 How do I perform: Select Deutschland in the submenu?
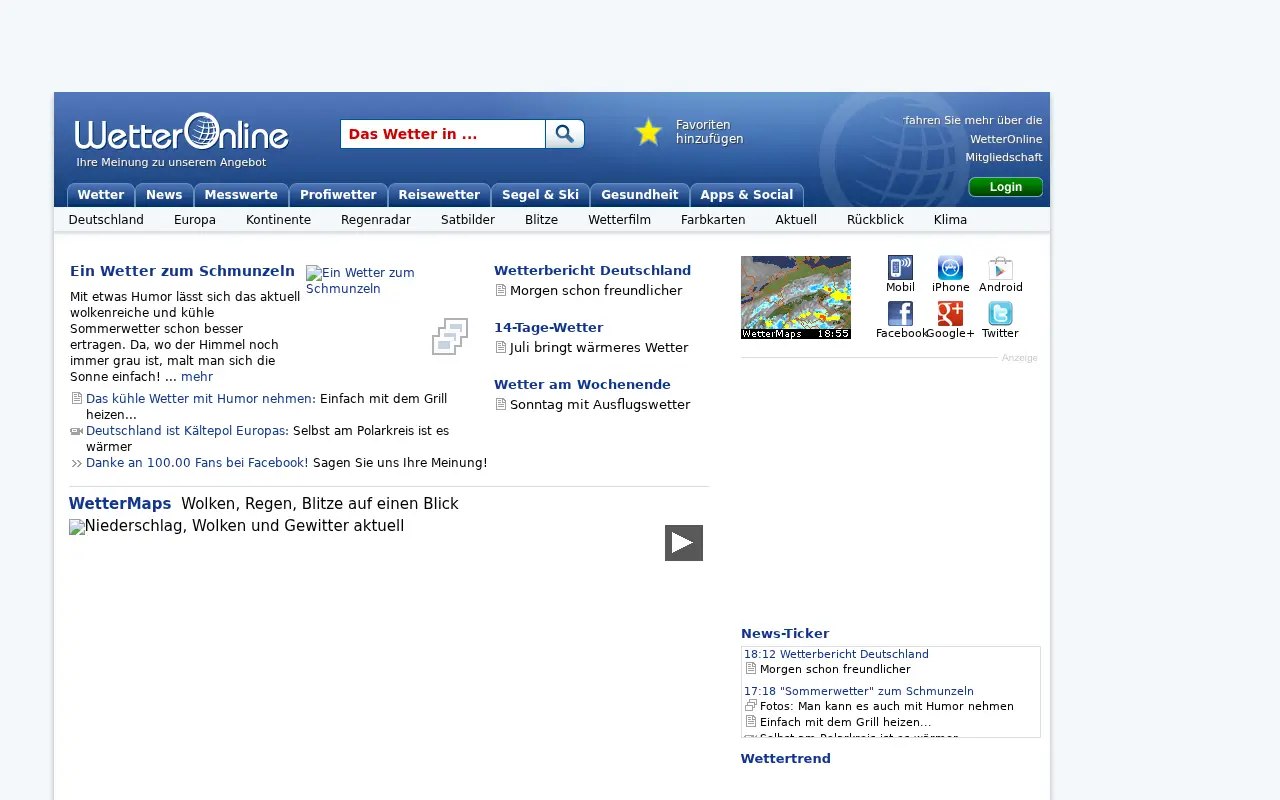[106, 220]
